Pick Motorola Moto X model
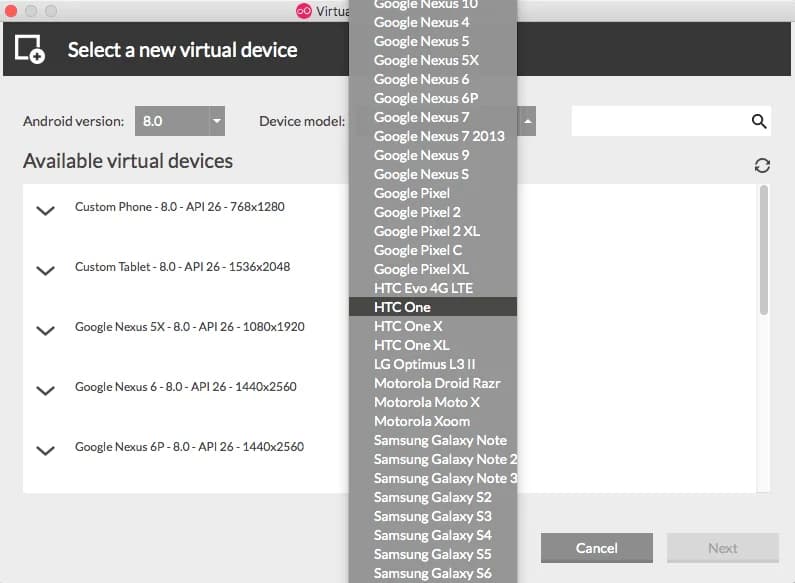The width and height of the screenshot is (795, 583). 433,403
